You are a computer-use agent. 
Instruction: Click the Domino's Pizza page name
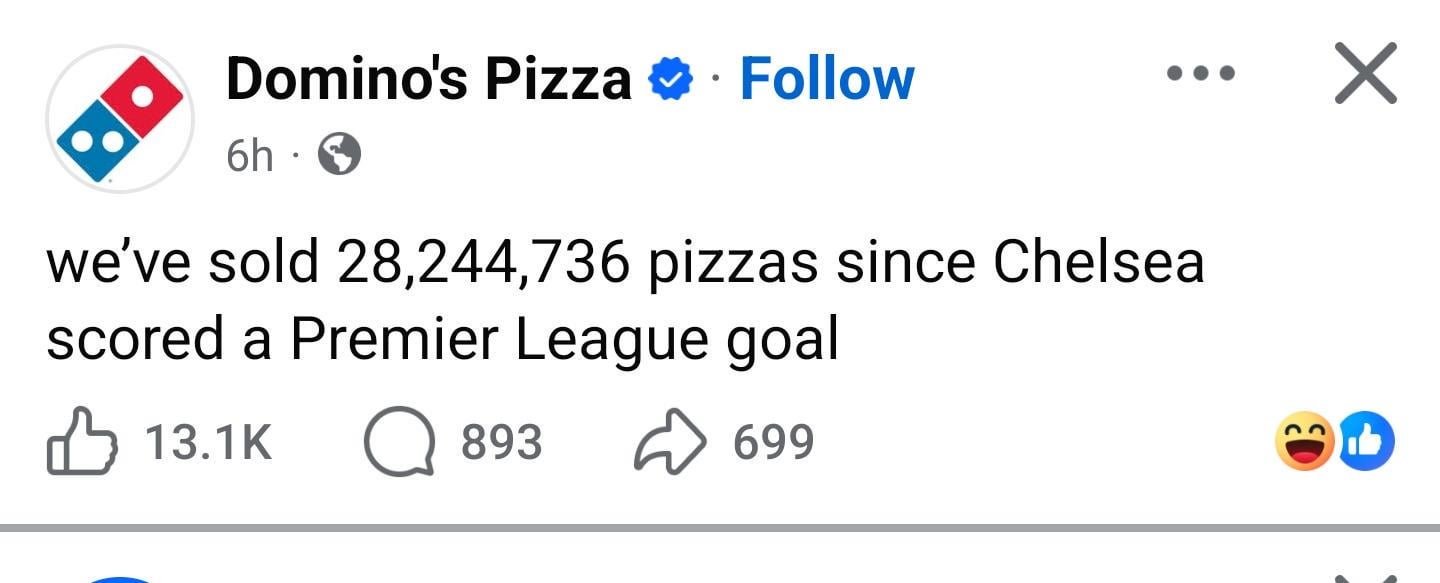coord(428,78)
